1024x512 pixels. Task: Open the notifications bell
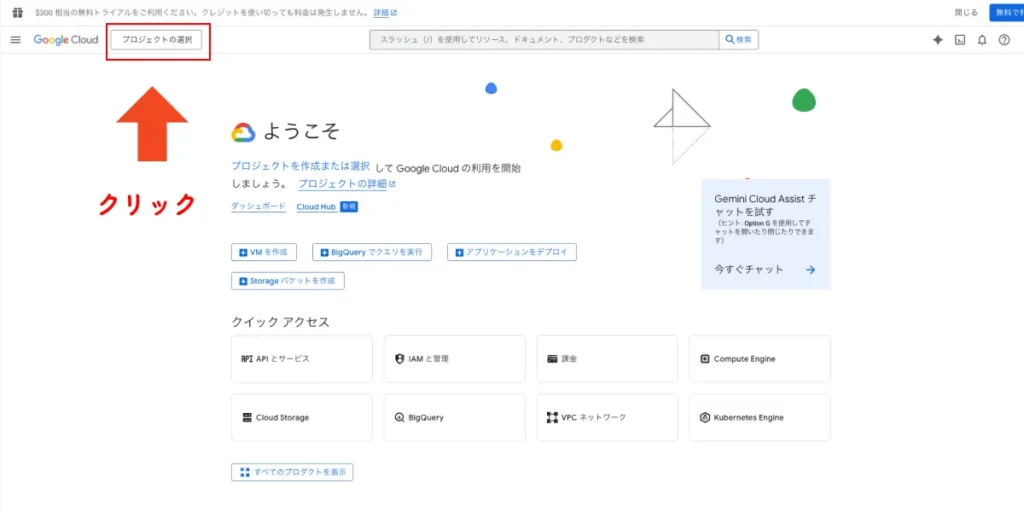[x=982, y=40]
